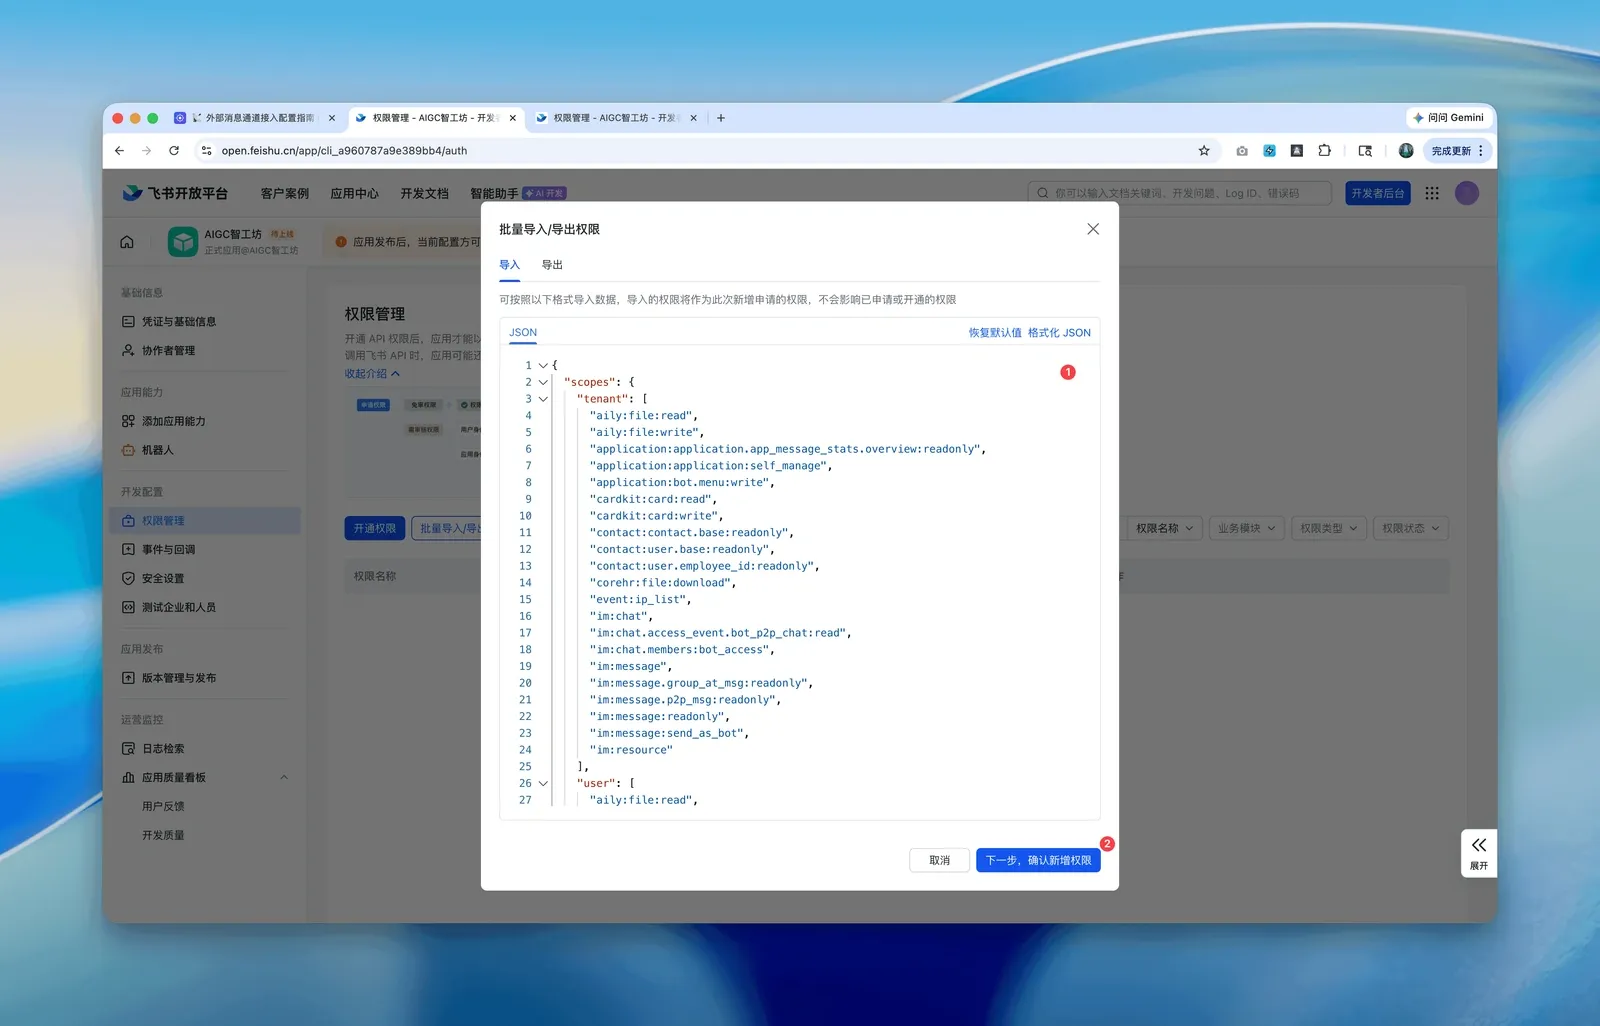The width and height of the screenshot is (1600, 1026).
Task: Fold the "user" array on line 26
Action: coord(543,783)
